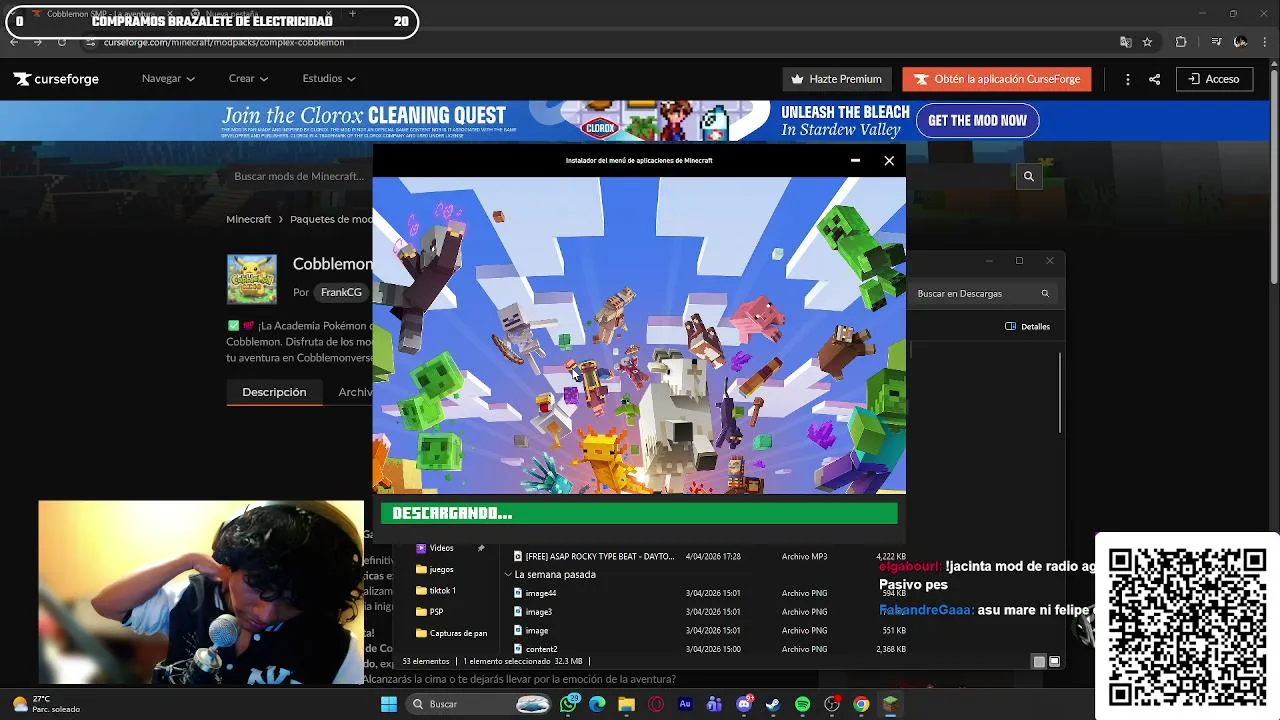
Task: Open WhatsApp from the taskbar
Action: pyautogui.click(x=569, y=704)
